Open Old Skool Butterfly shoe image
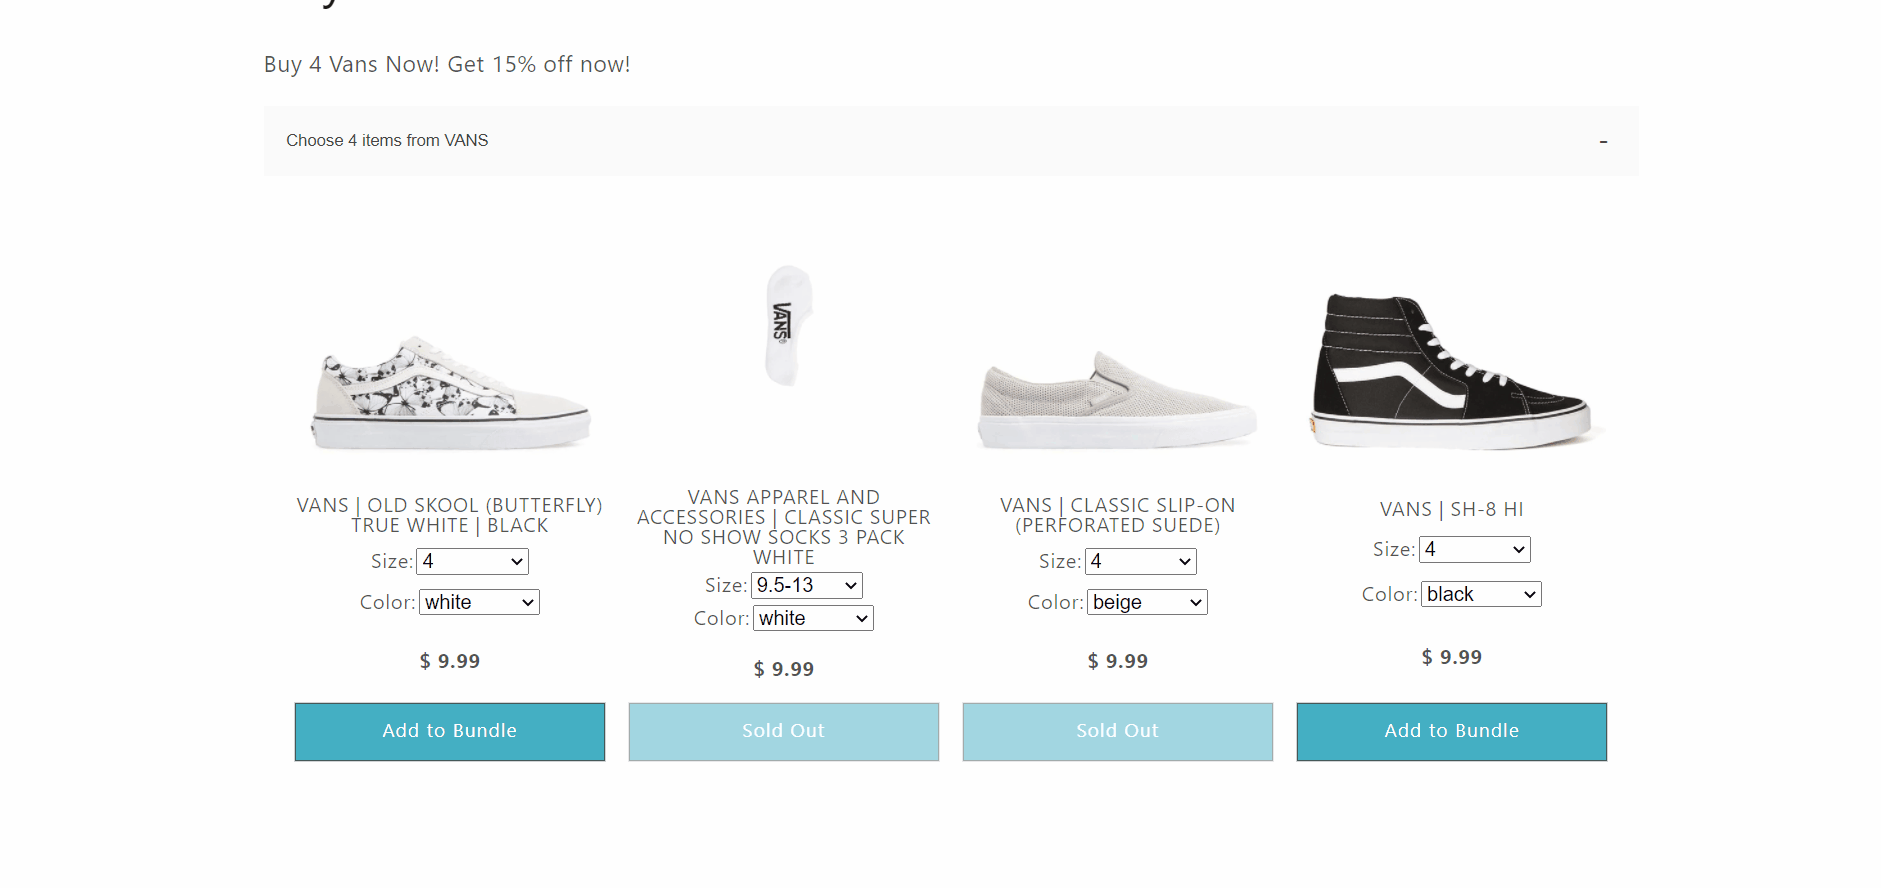Image resolution: width=1881 pixels, height=888 pixels. click(x=451, y=394)
